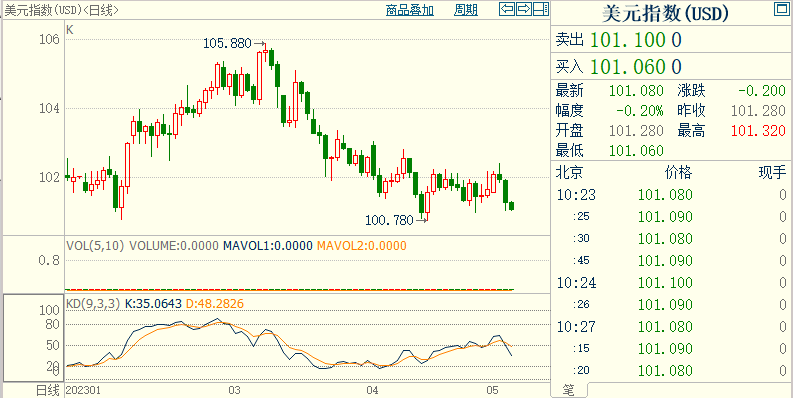The image size is (793, 398).
Task: Click the 105.880 high price marker
Action: coord(227,44)
